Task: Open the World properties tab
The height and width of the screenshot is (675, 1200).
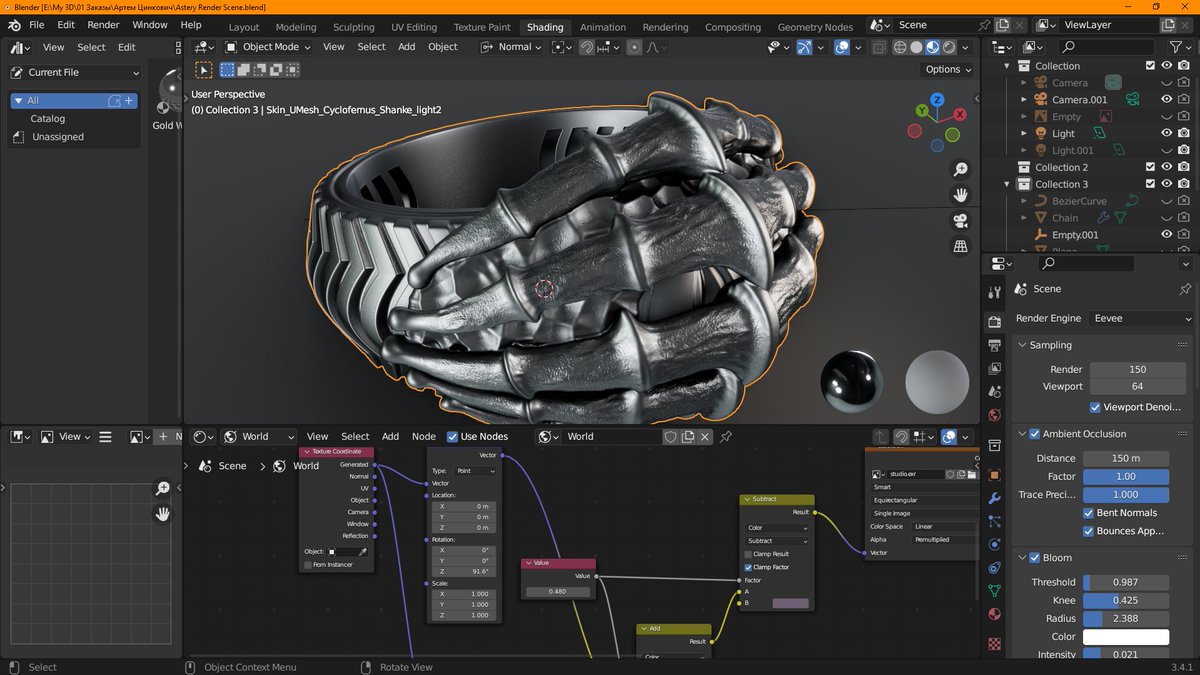Action: [x=994, y=414]
